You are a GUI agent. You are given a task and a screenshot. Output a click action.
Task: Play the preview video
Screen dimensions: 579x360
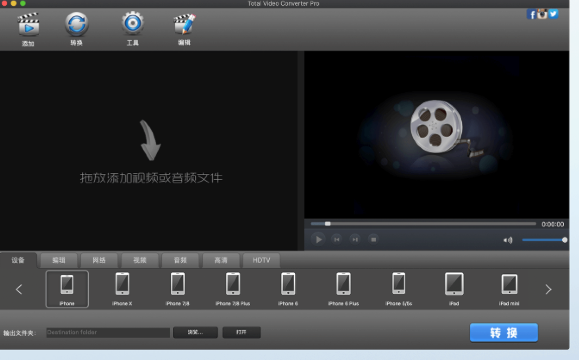click(318, 240)
